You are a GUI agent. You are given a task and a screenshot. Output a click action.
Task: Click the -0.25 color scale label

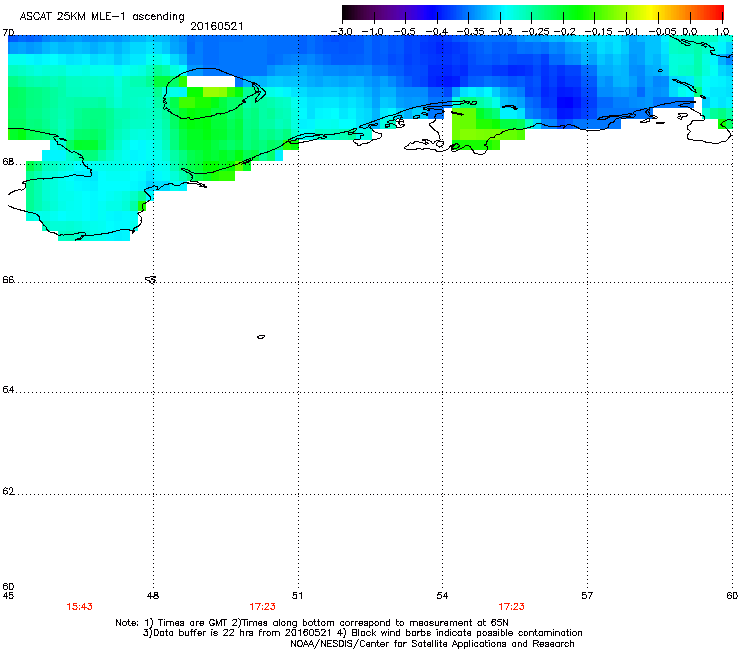point(535,32)
